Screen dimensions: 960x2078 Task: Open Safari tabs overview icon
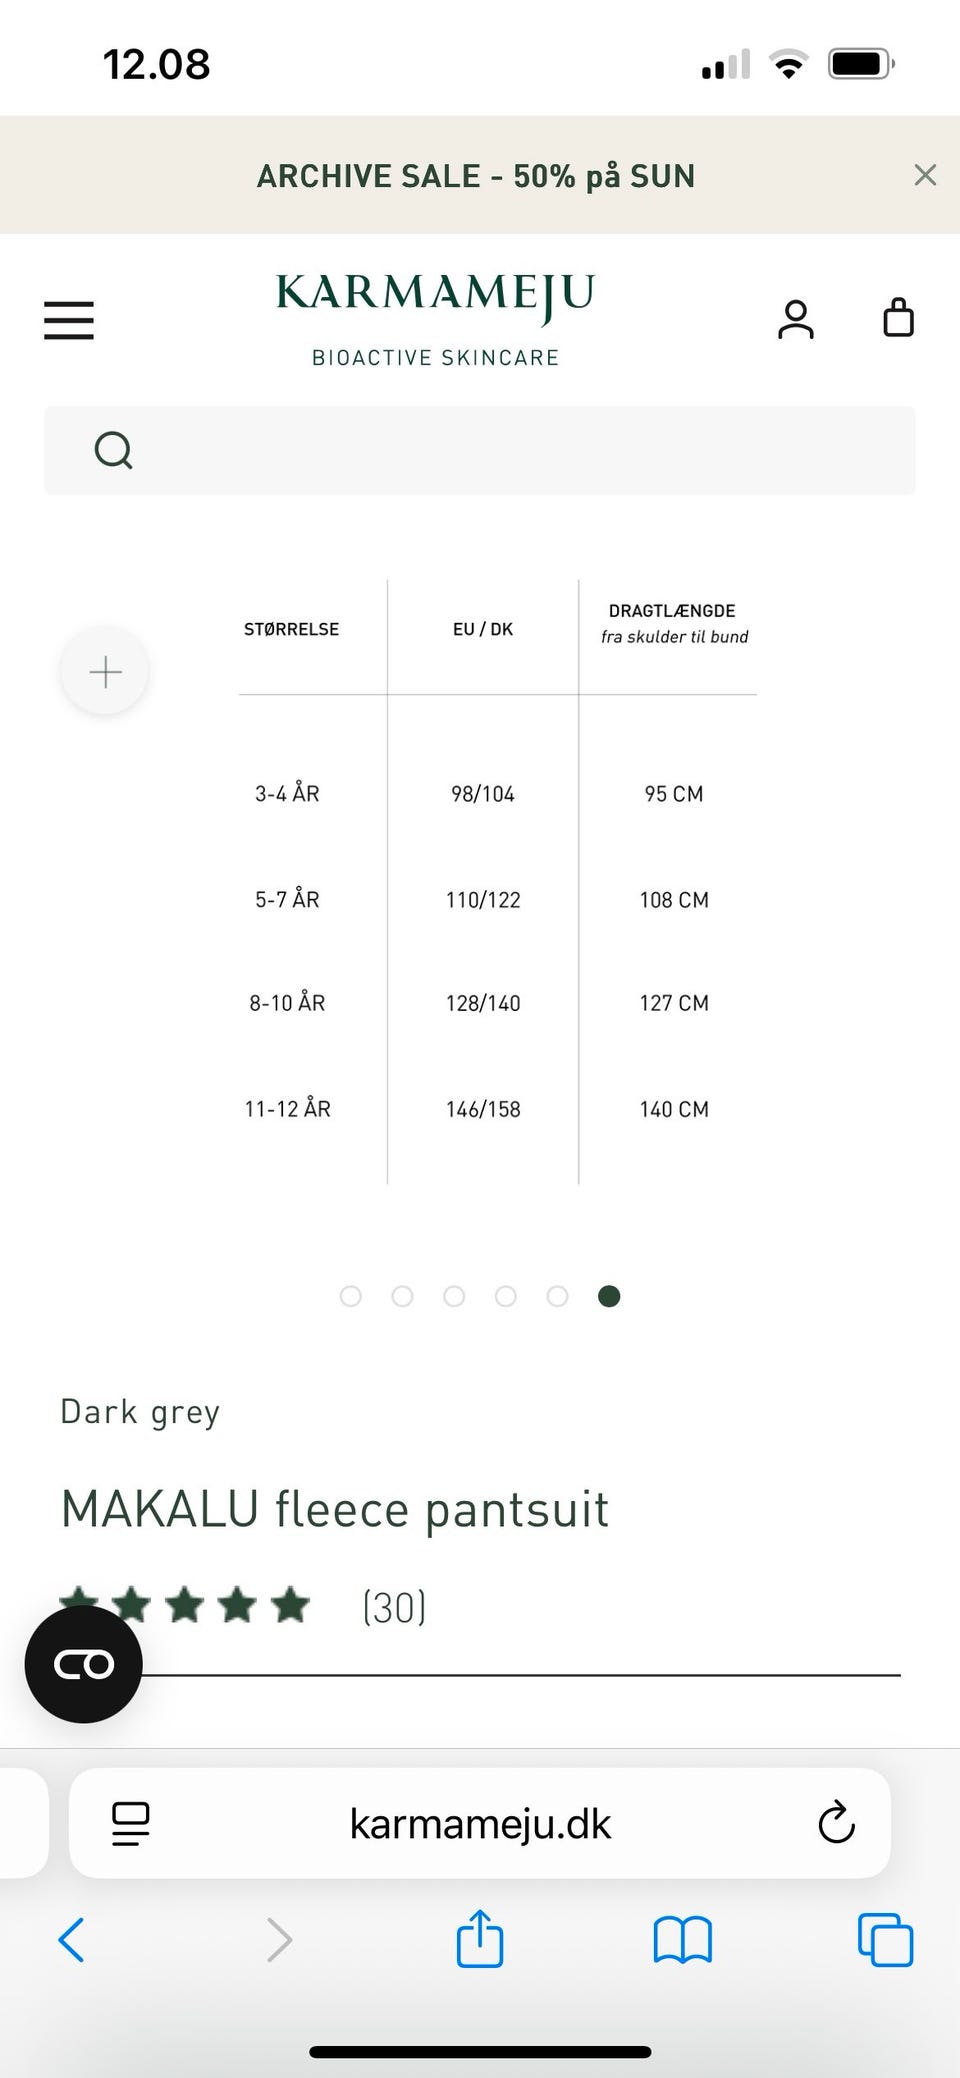pos(885,1940)
